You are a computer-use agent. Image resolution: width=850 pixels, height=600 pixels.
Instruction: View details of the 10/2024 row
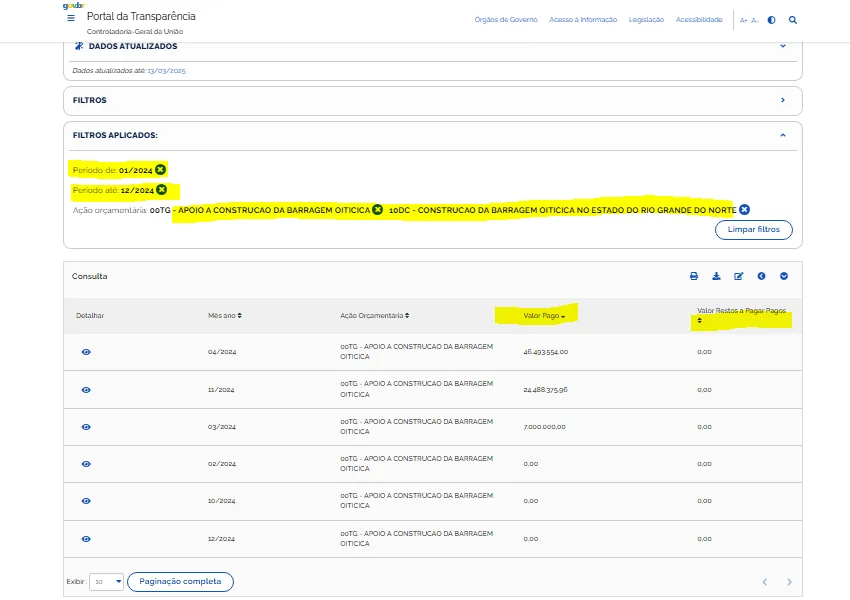86,501
